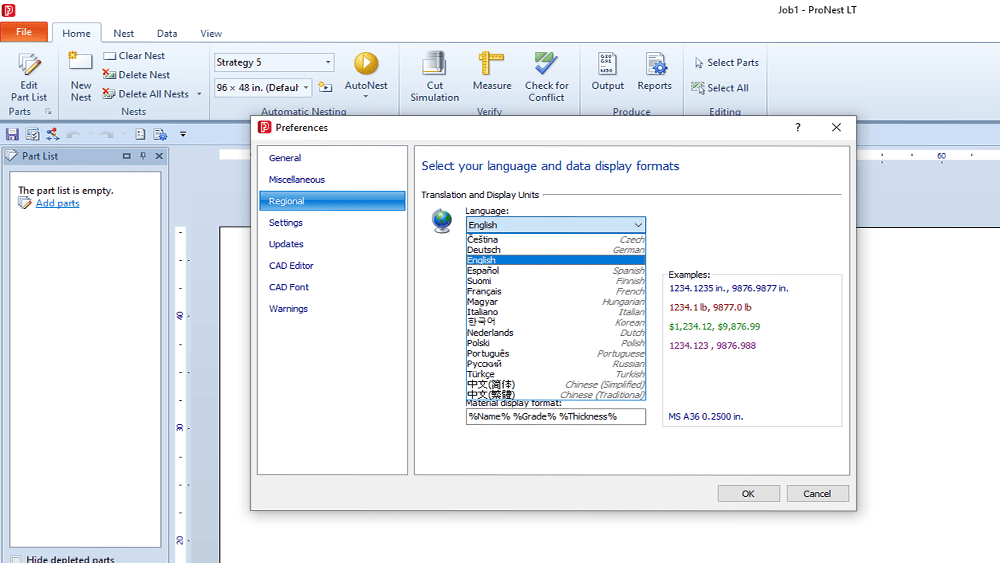
Task: Maximize the Part List panel
Action: pos(127,156)
